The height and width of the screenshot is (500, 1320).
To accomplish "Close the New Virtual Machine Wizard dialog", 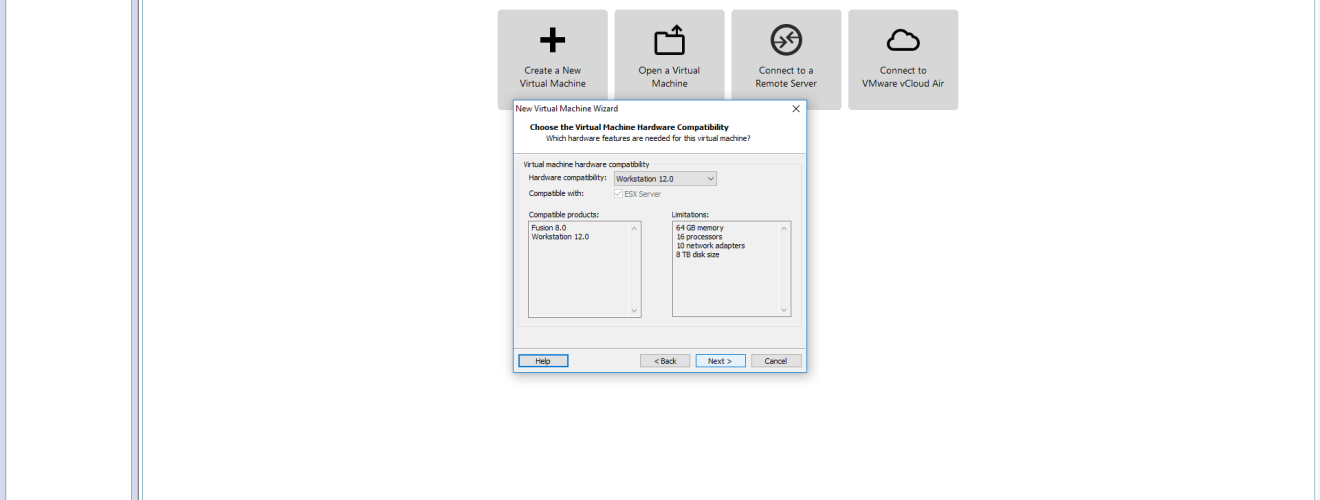I will coord(796,108).
